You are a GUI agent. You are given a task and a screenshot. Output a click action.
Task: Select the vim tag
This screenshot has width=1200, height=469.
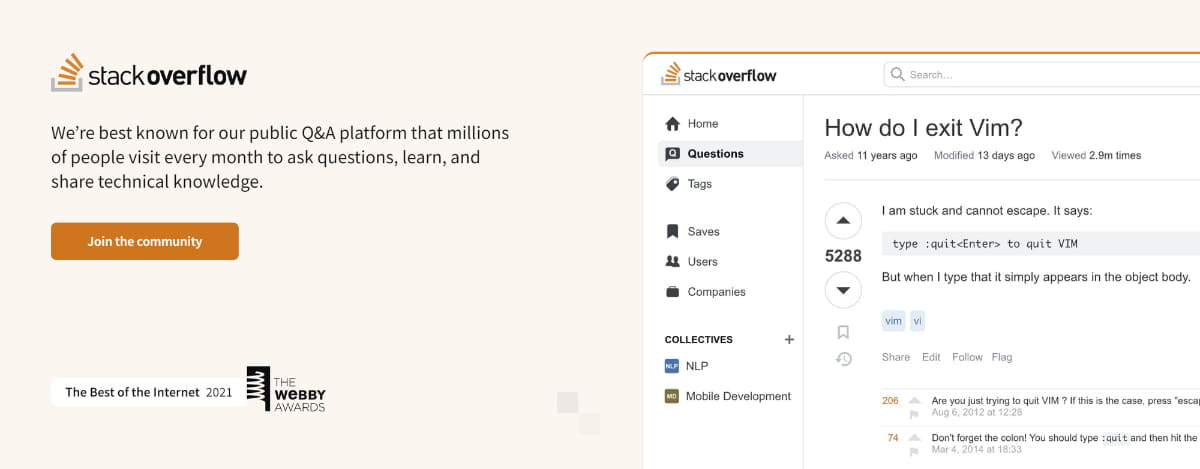click(893, 321)
